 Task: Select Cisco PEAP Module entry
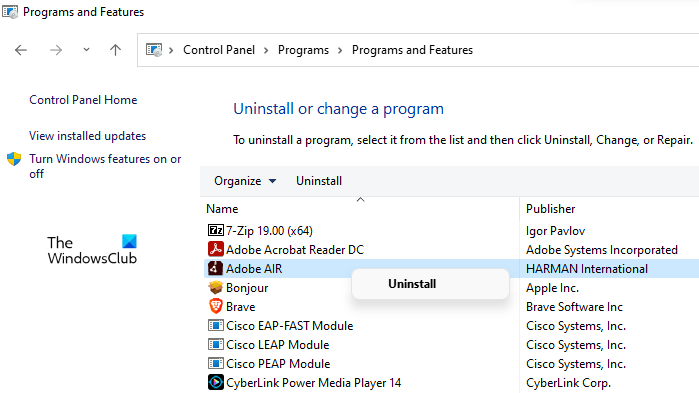click(x=278, y=364)
